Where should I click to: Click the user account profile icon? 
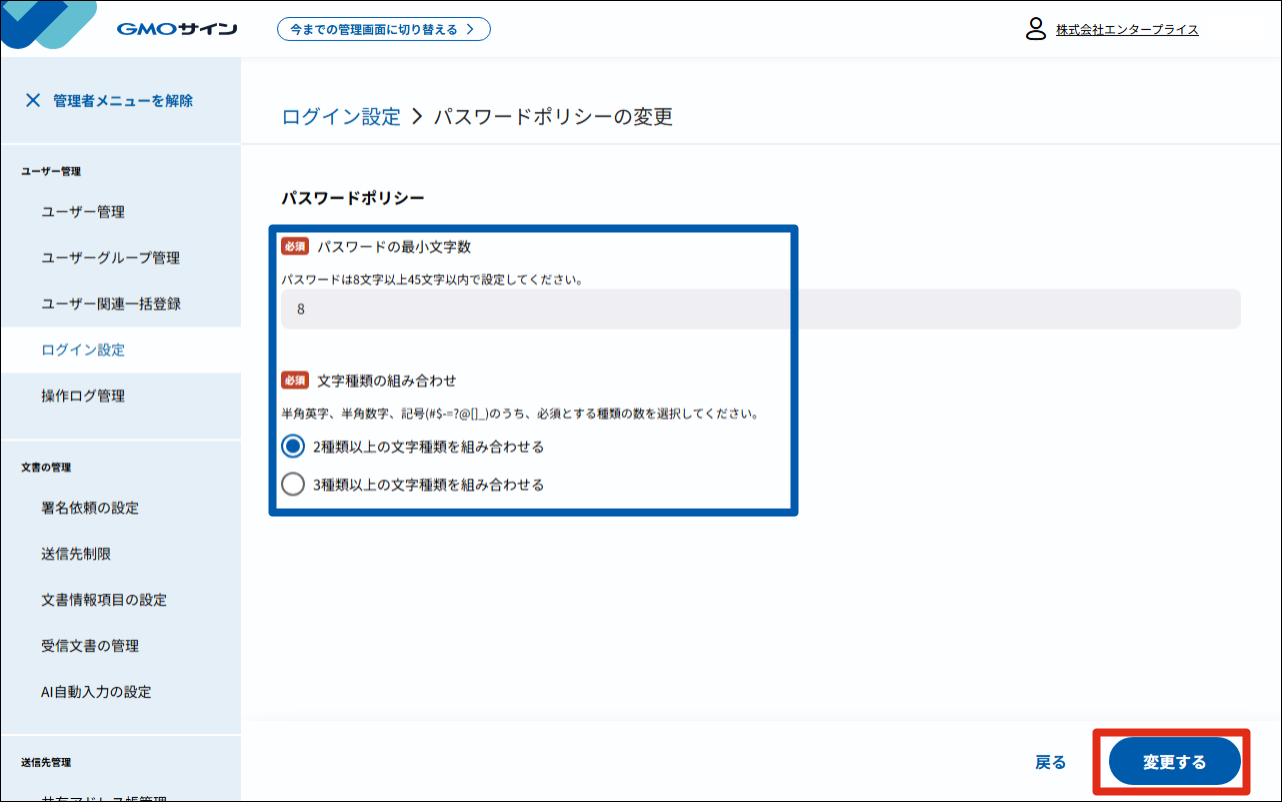tap(1036, 29)
